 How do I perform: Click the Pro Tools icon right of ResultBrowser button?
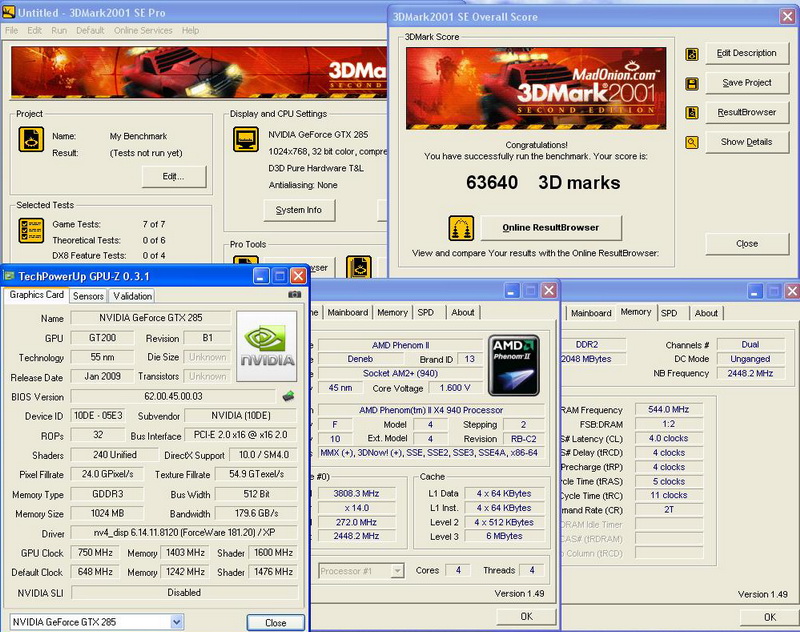[359, 266]
